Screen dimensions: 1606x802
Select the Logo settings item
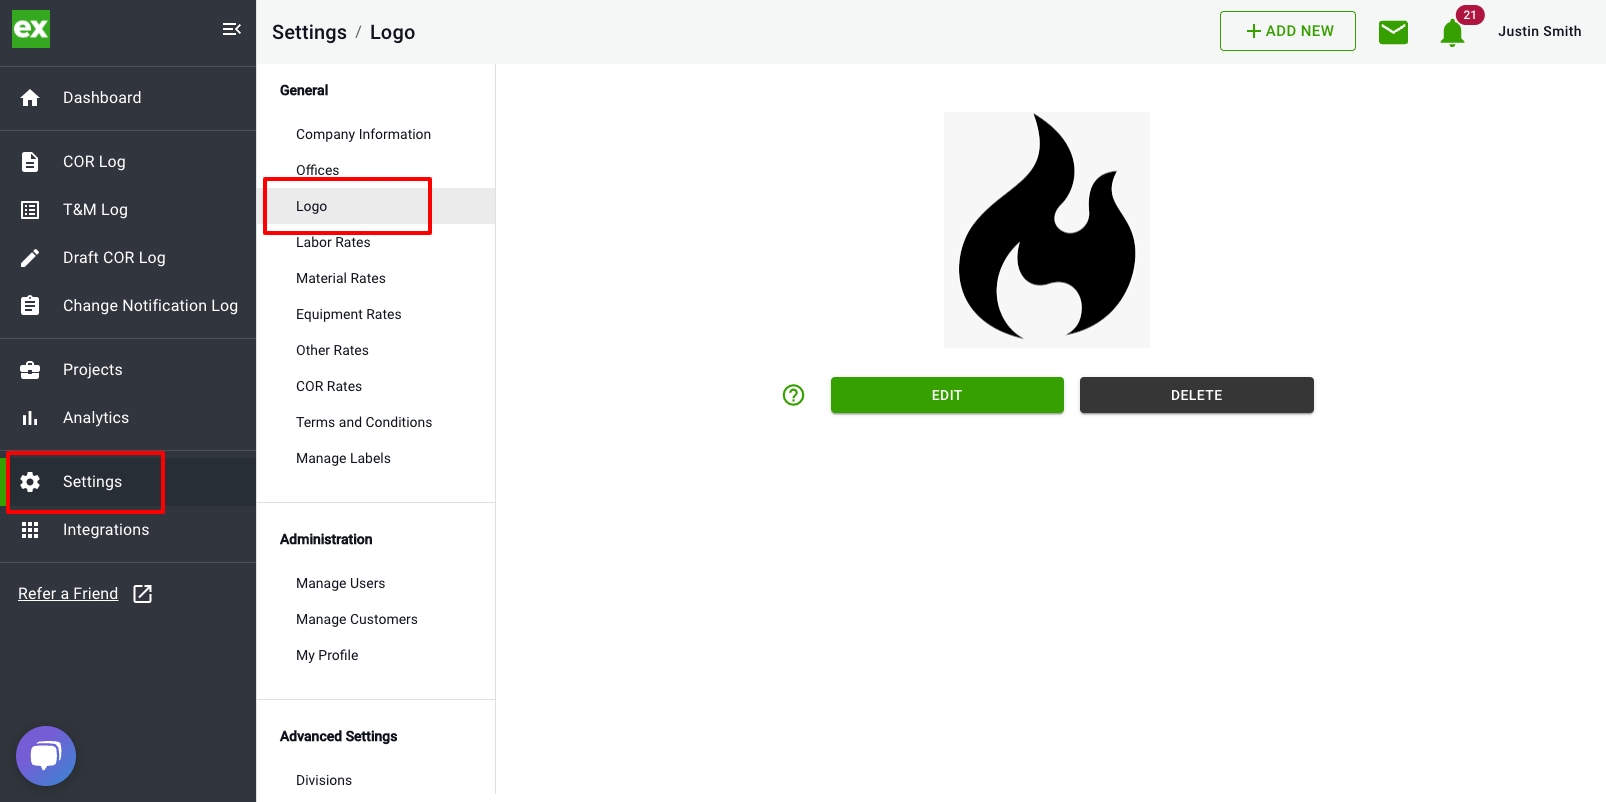pos(376,206)
